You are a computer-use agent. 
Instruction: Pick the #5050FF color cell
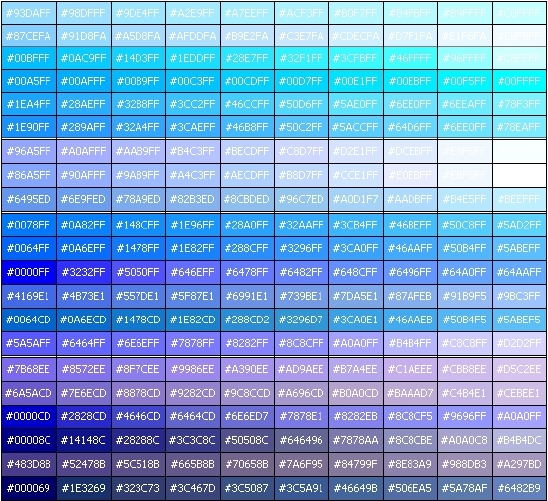[x=138, y=272]
